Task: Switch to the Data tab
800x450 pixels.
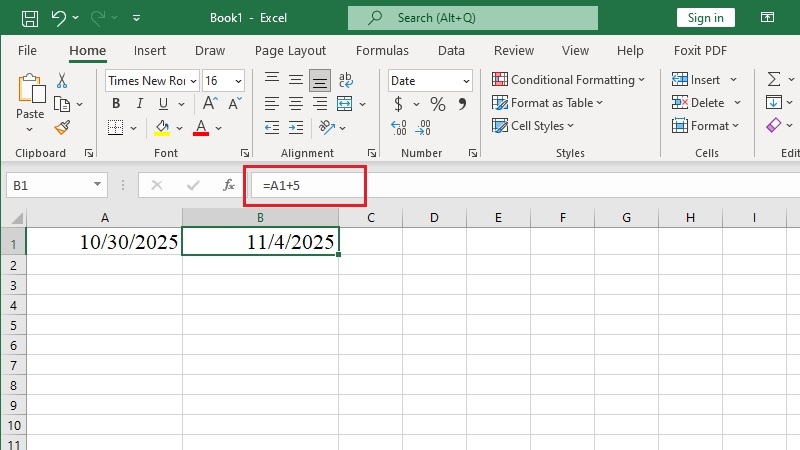Action: [x=451, y=51]
